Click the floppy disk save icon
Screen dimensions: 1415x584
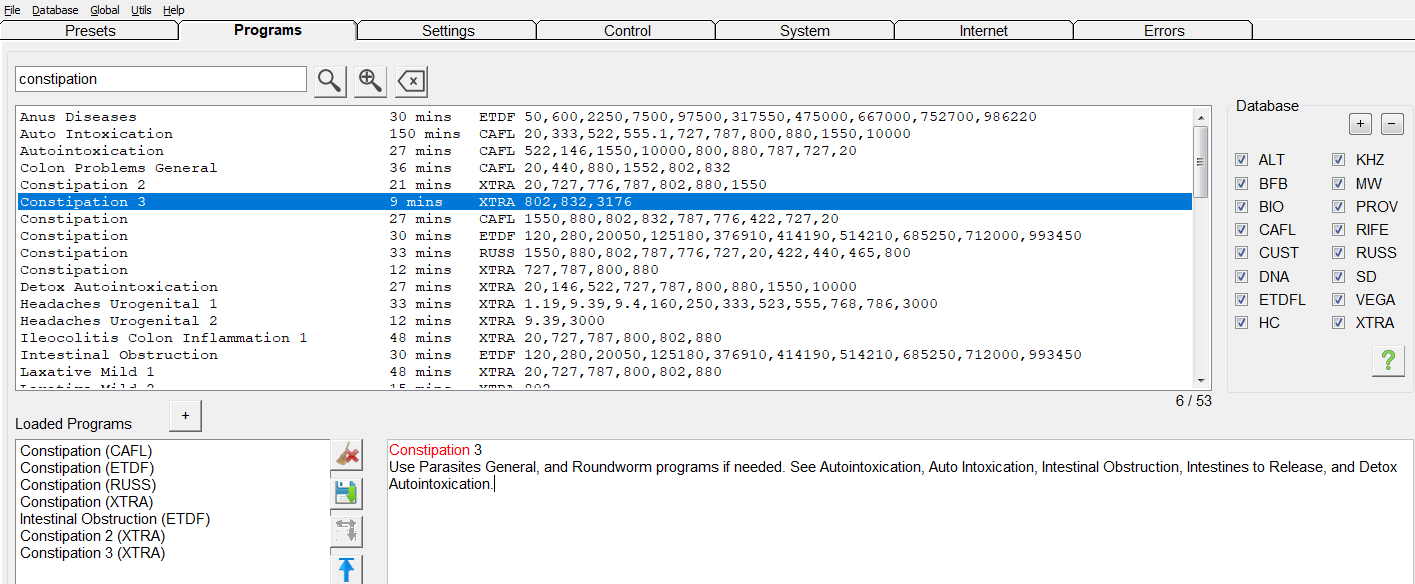tap(346, 492)
